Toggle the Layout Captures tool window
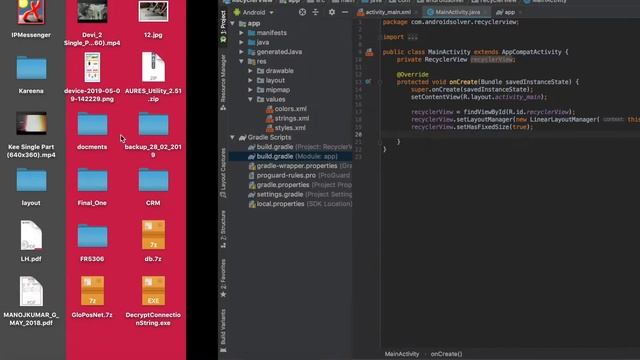Image resolution: width=640 pixels, height=360 pixels. [x=223, y=173]
